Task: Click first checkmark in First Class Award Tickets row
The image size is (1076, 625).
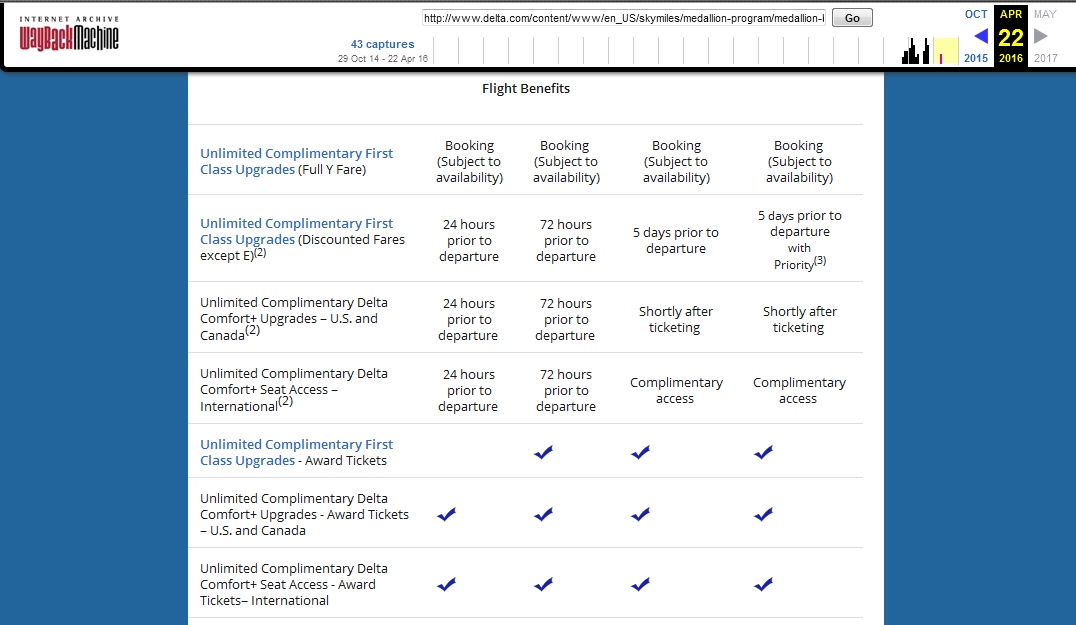Action: [x=544, y=453]
